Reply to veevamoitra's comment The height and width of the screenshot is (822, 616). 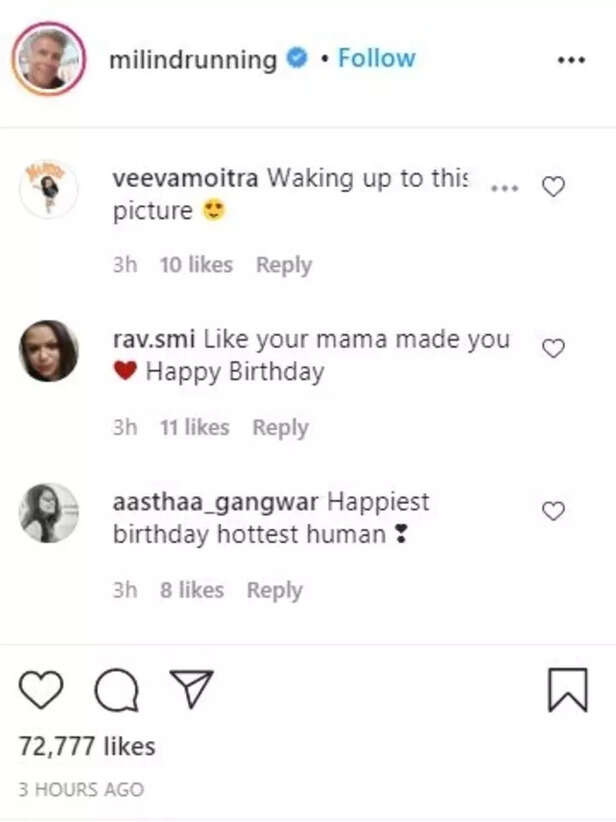click(x=284, y=265)
